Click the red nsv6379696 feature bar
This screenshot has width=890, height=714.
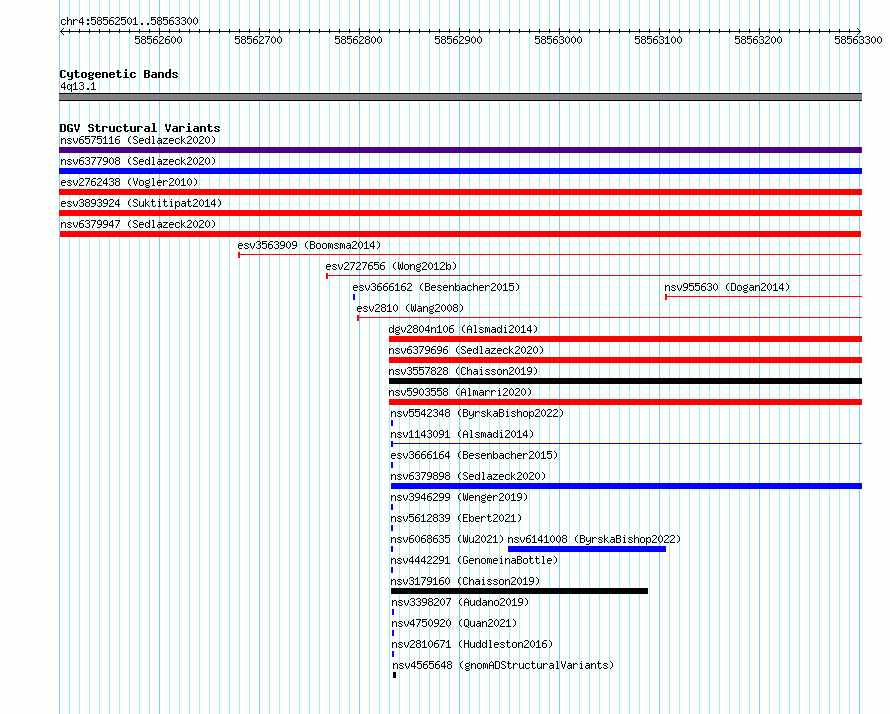click(625, 360)
